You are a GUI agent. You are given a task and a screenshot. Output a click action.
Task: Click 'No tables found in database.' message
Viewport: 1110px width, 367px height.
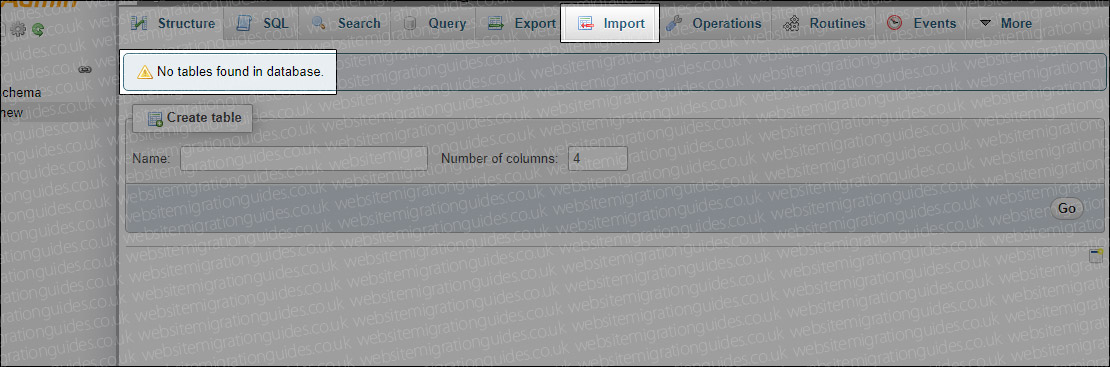(240, 72)
